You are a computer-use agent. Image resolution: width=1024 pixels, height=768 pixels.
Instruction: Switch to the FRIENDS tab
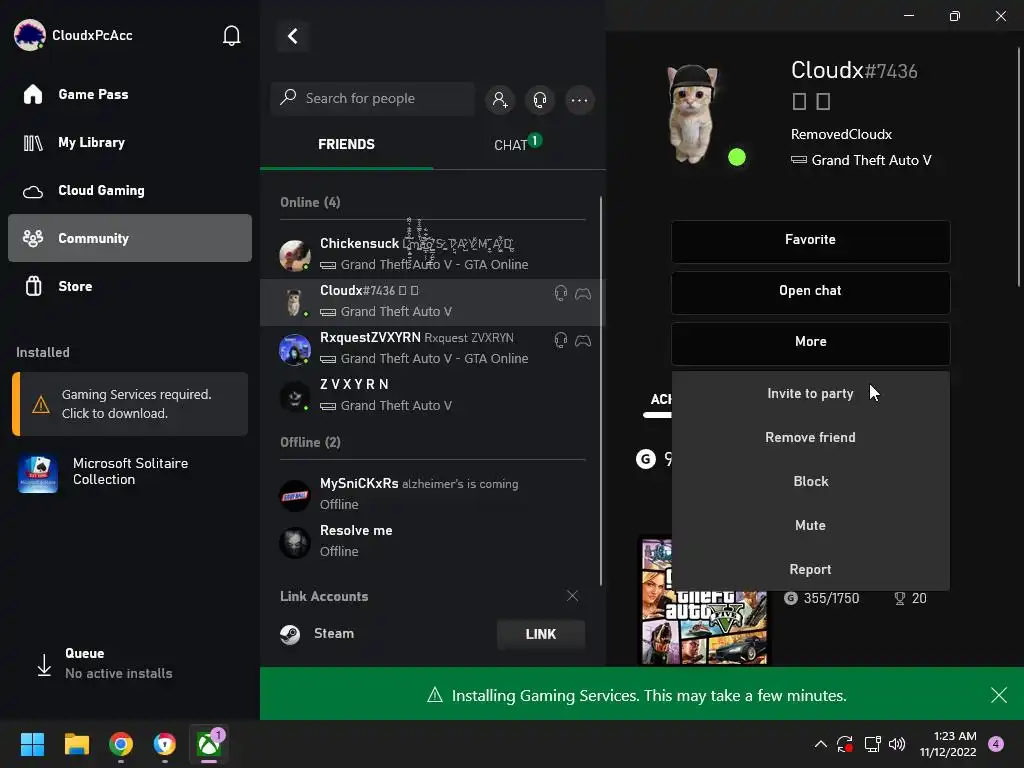[346, 144]
